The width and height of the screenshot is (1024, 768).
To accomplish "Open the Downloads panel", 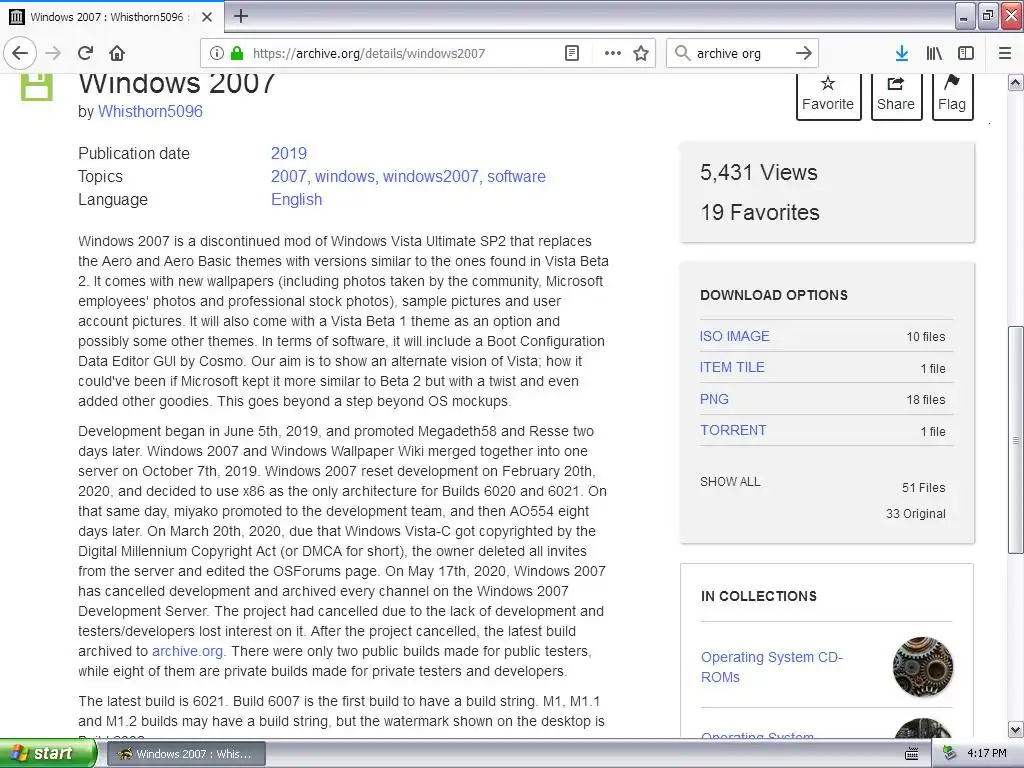I will pos(902,54).
